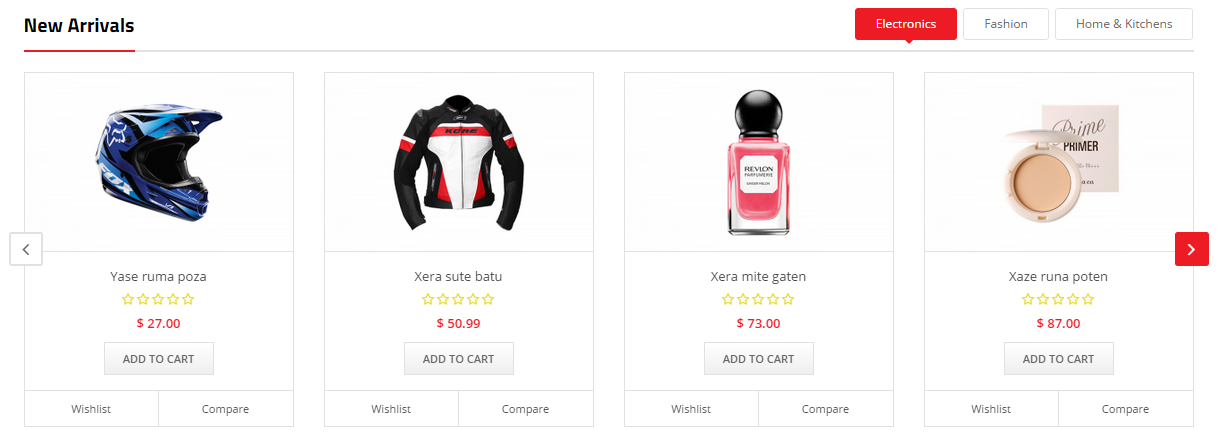Switch to the Home & Kitchens tab

pyautogui.click(x=1124, y=24)
